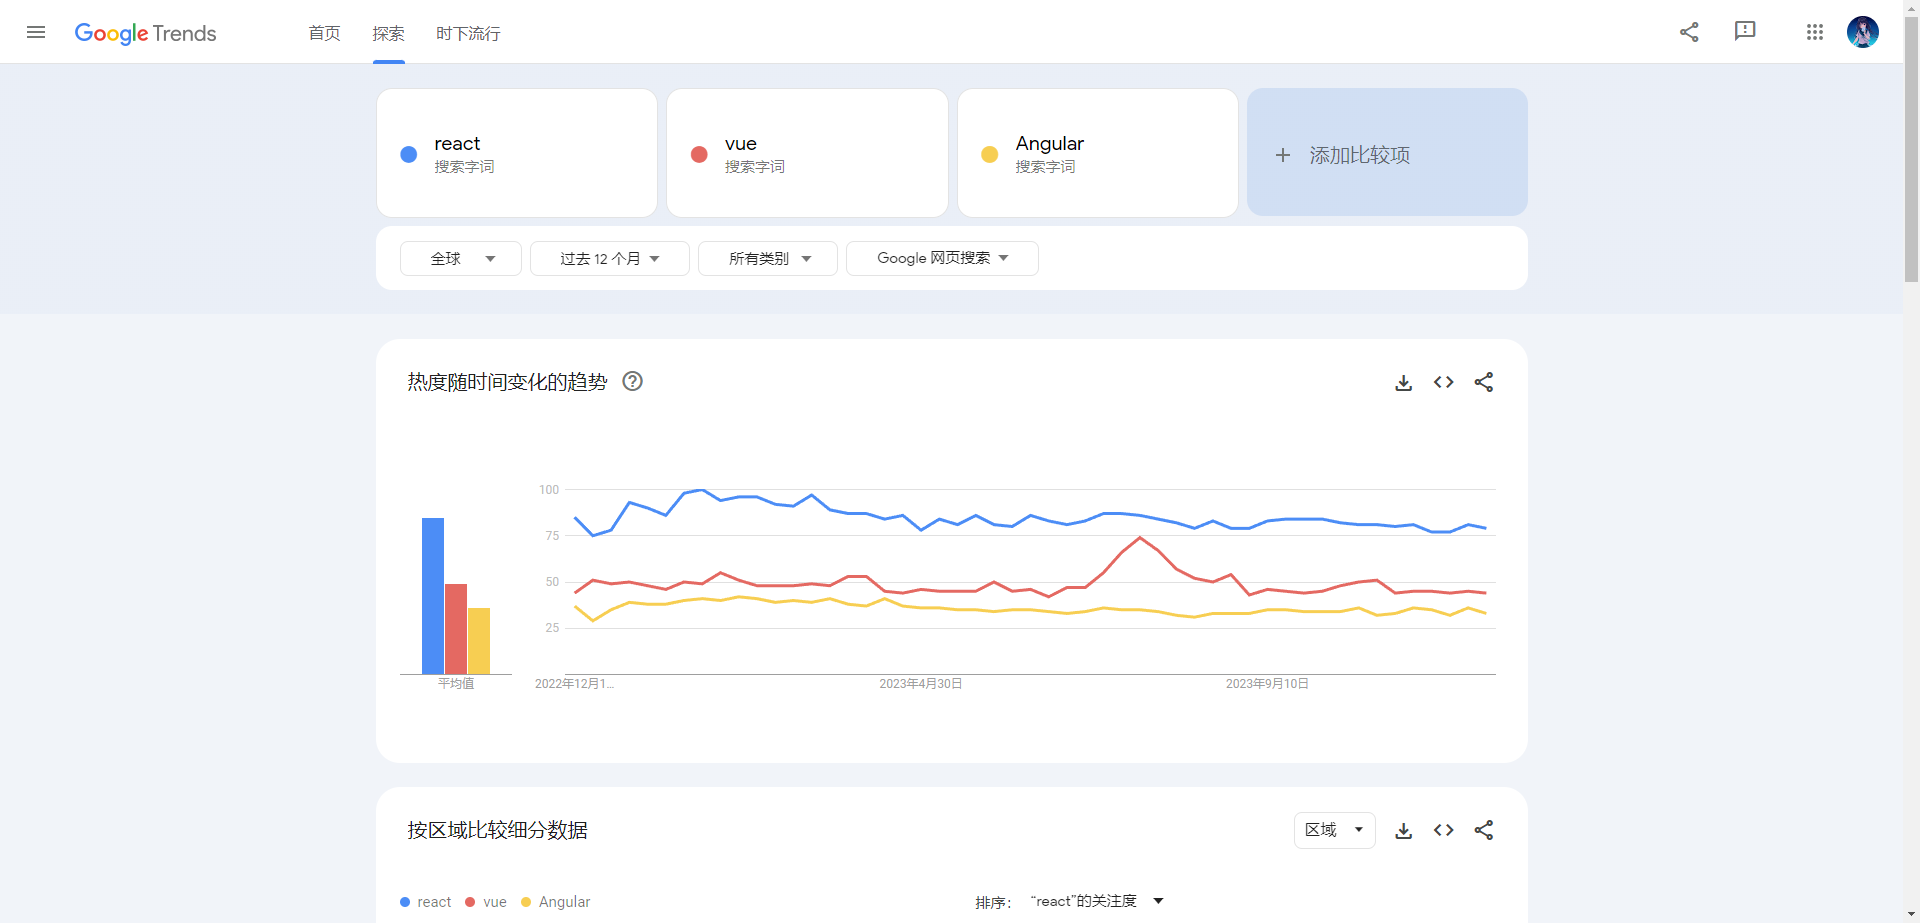
Task: Switch to the 首页 tab
Action: pos(324,33)
